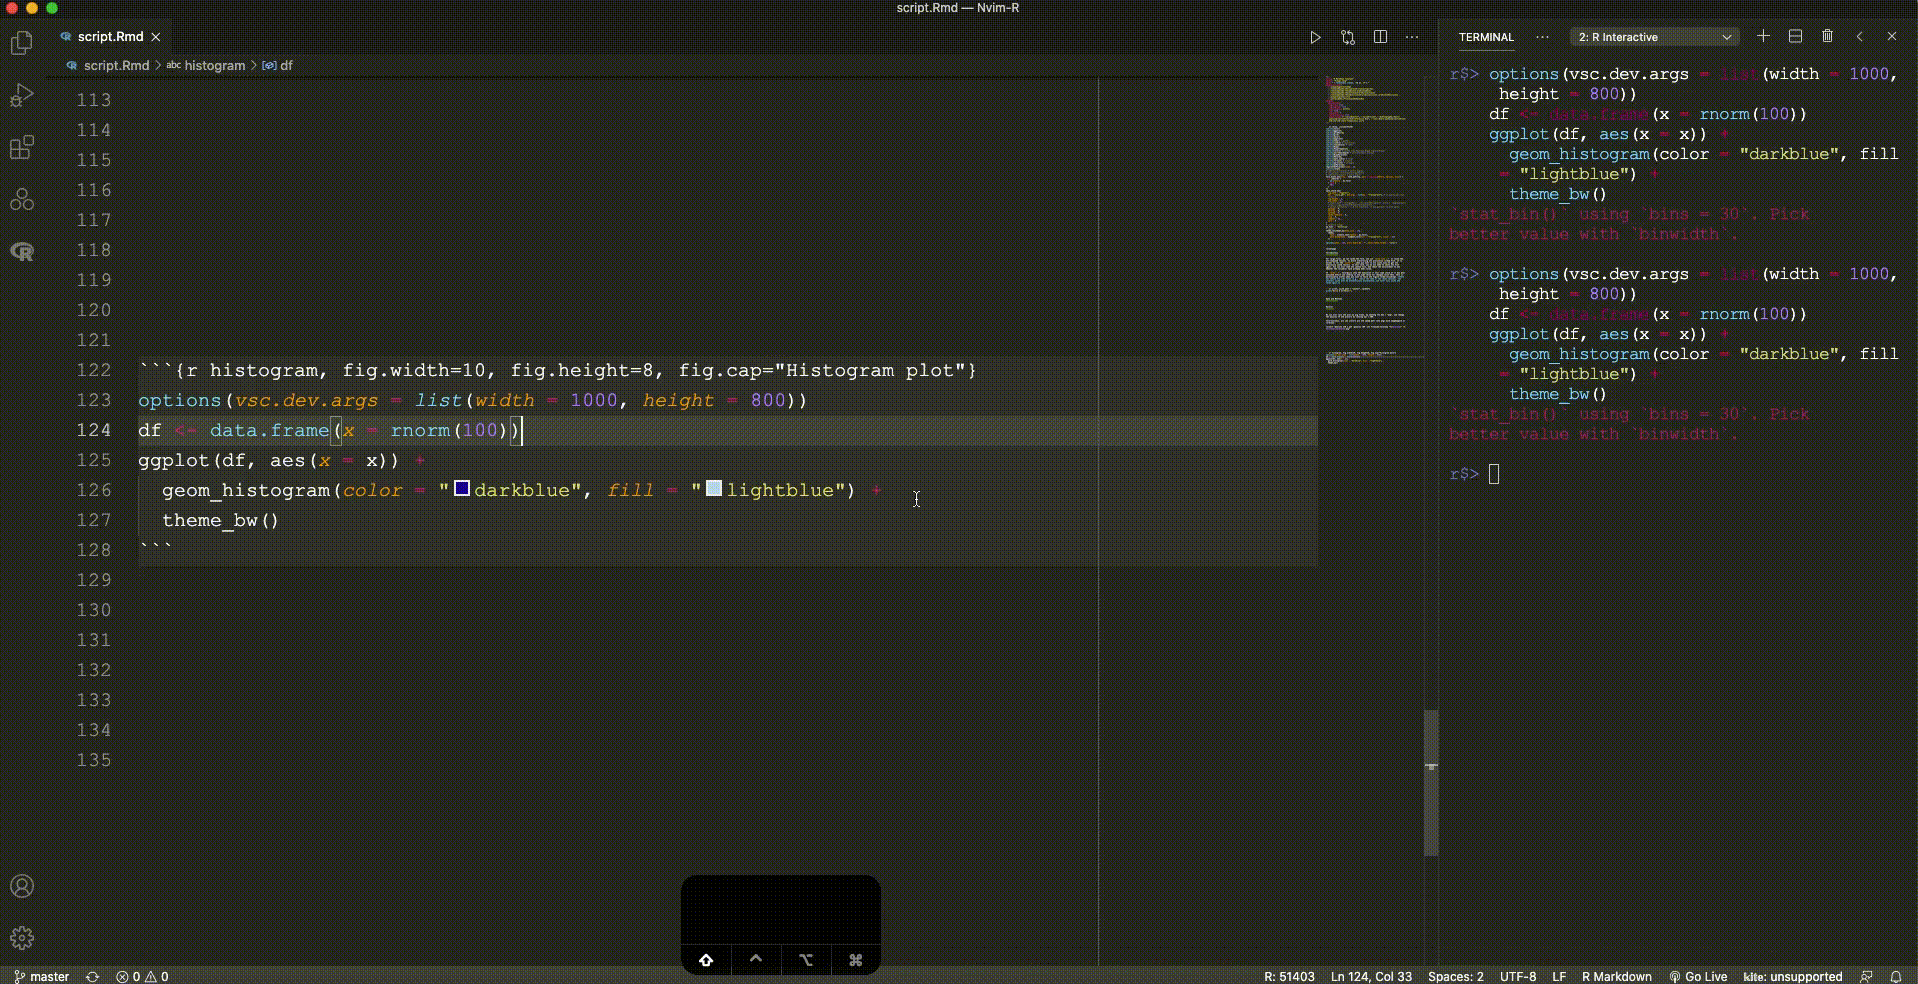Switch to the script.Rmd editor tab

(110, 37)
